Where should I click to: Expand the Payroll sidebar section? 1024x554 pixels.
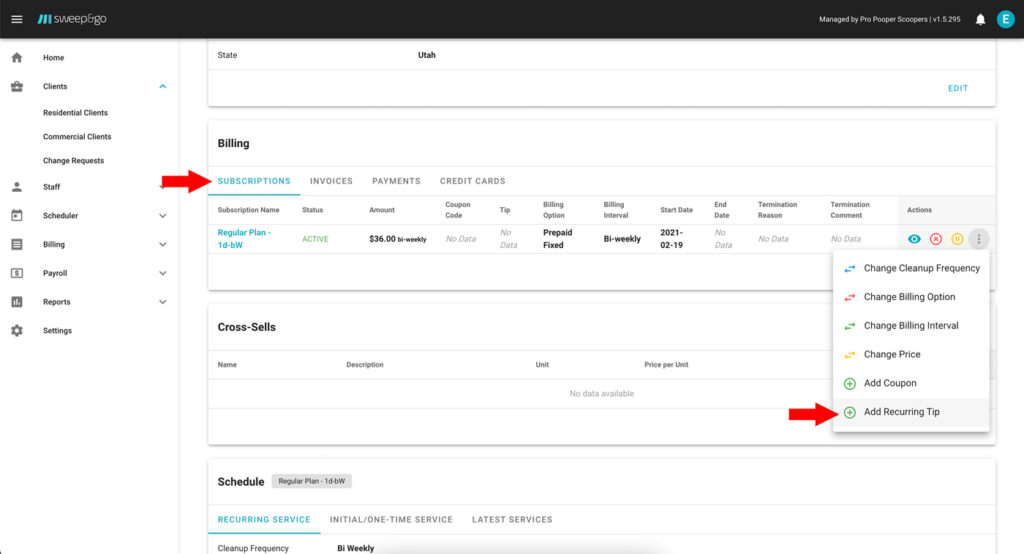point(163,273)
